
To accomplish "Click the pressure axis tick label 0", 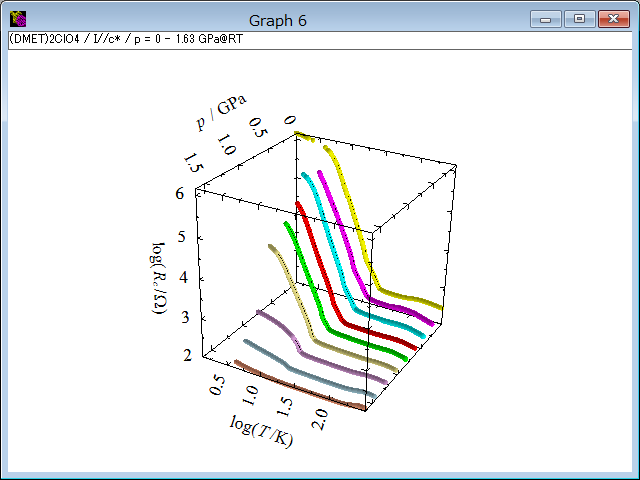I will coord(290,120).
